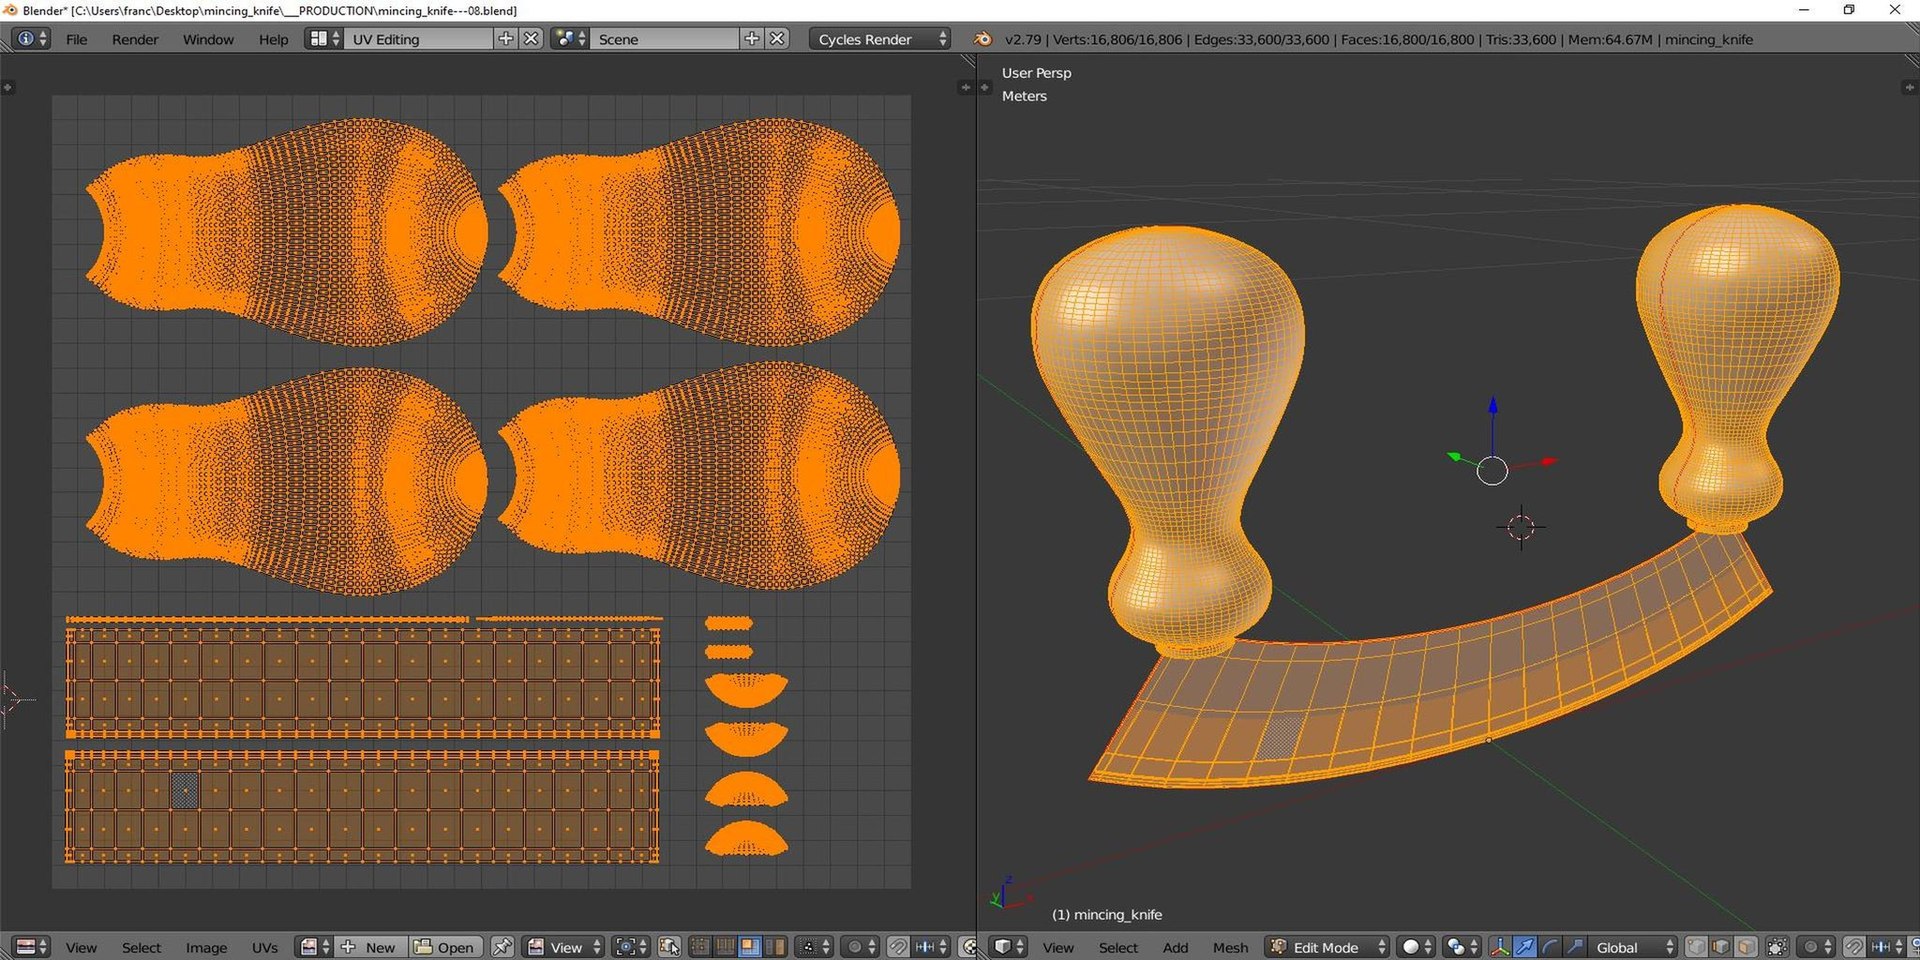The width and height of the screenshot is (1920, 960).
Task: Add a new screen layout next to UV Editing
Action: [x=506, y=39]
